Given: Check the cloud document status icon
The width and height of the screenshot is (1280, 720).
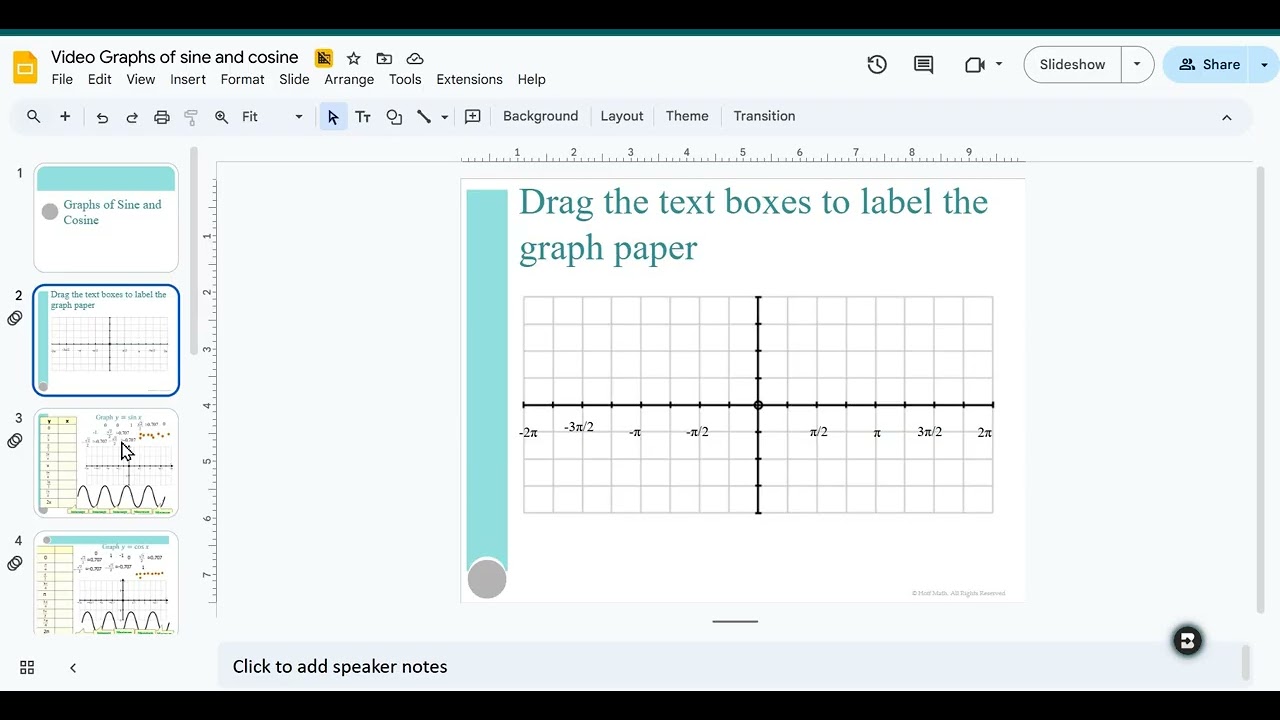Looking at the screenshot, I should coord(415,58).
